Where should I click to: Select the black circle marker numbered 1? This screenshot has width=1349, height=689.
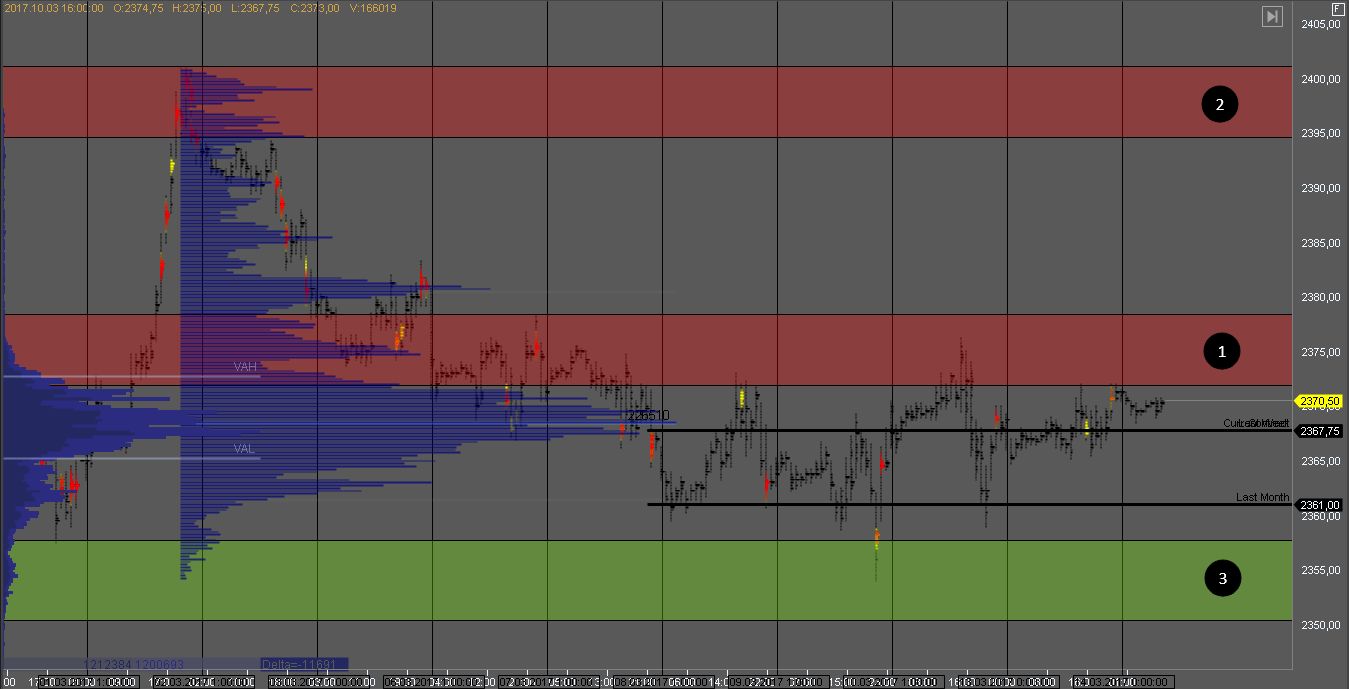click(1220, 351)
